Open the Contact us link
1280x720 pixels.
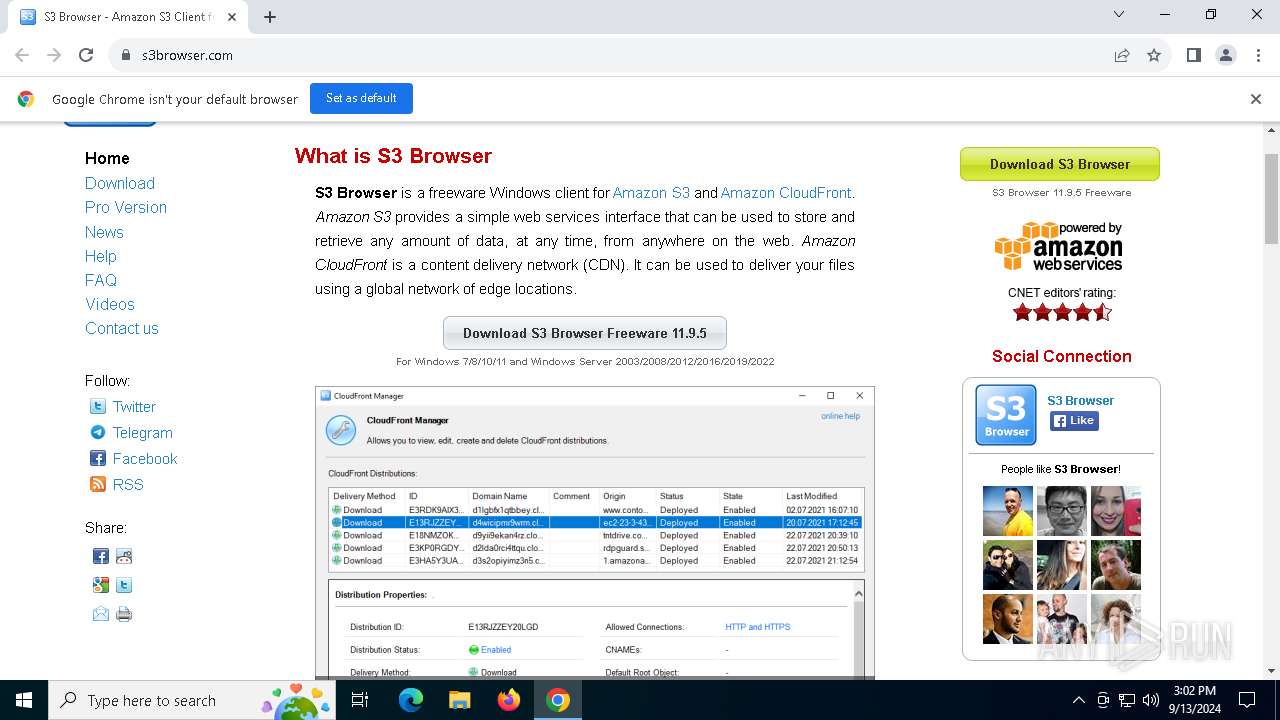(x=122, y=328)
